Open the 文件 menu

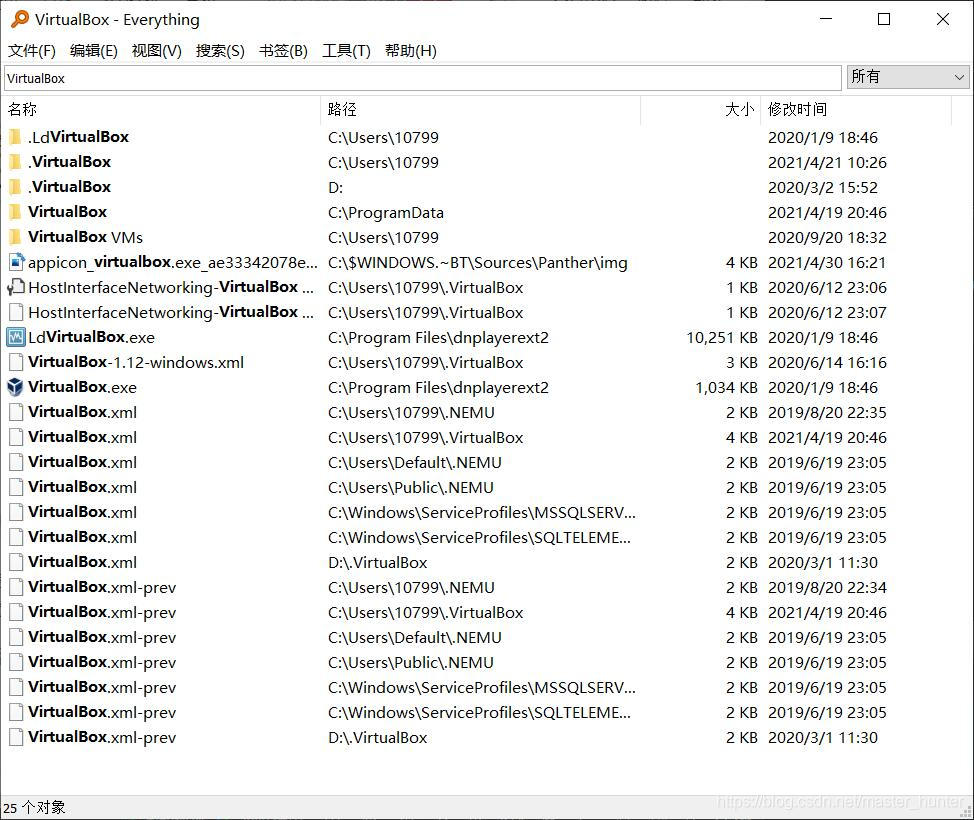coord(30,51)
